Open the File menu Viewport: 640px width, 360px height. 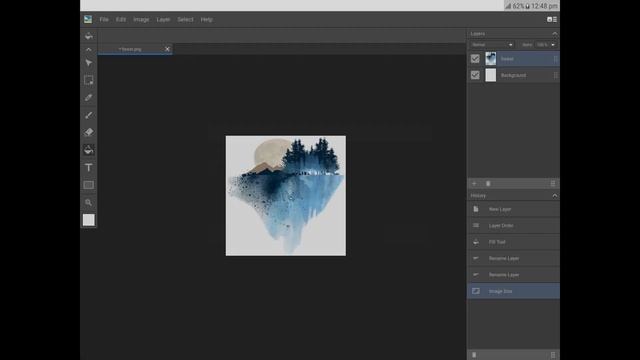[104, 19]
